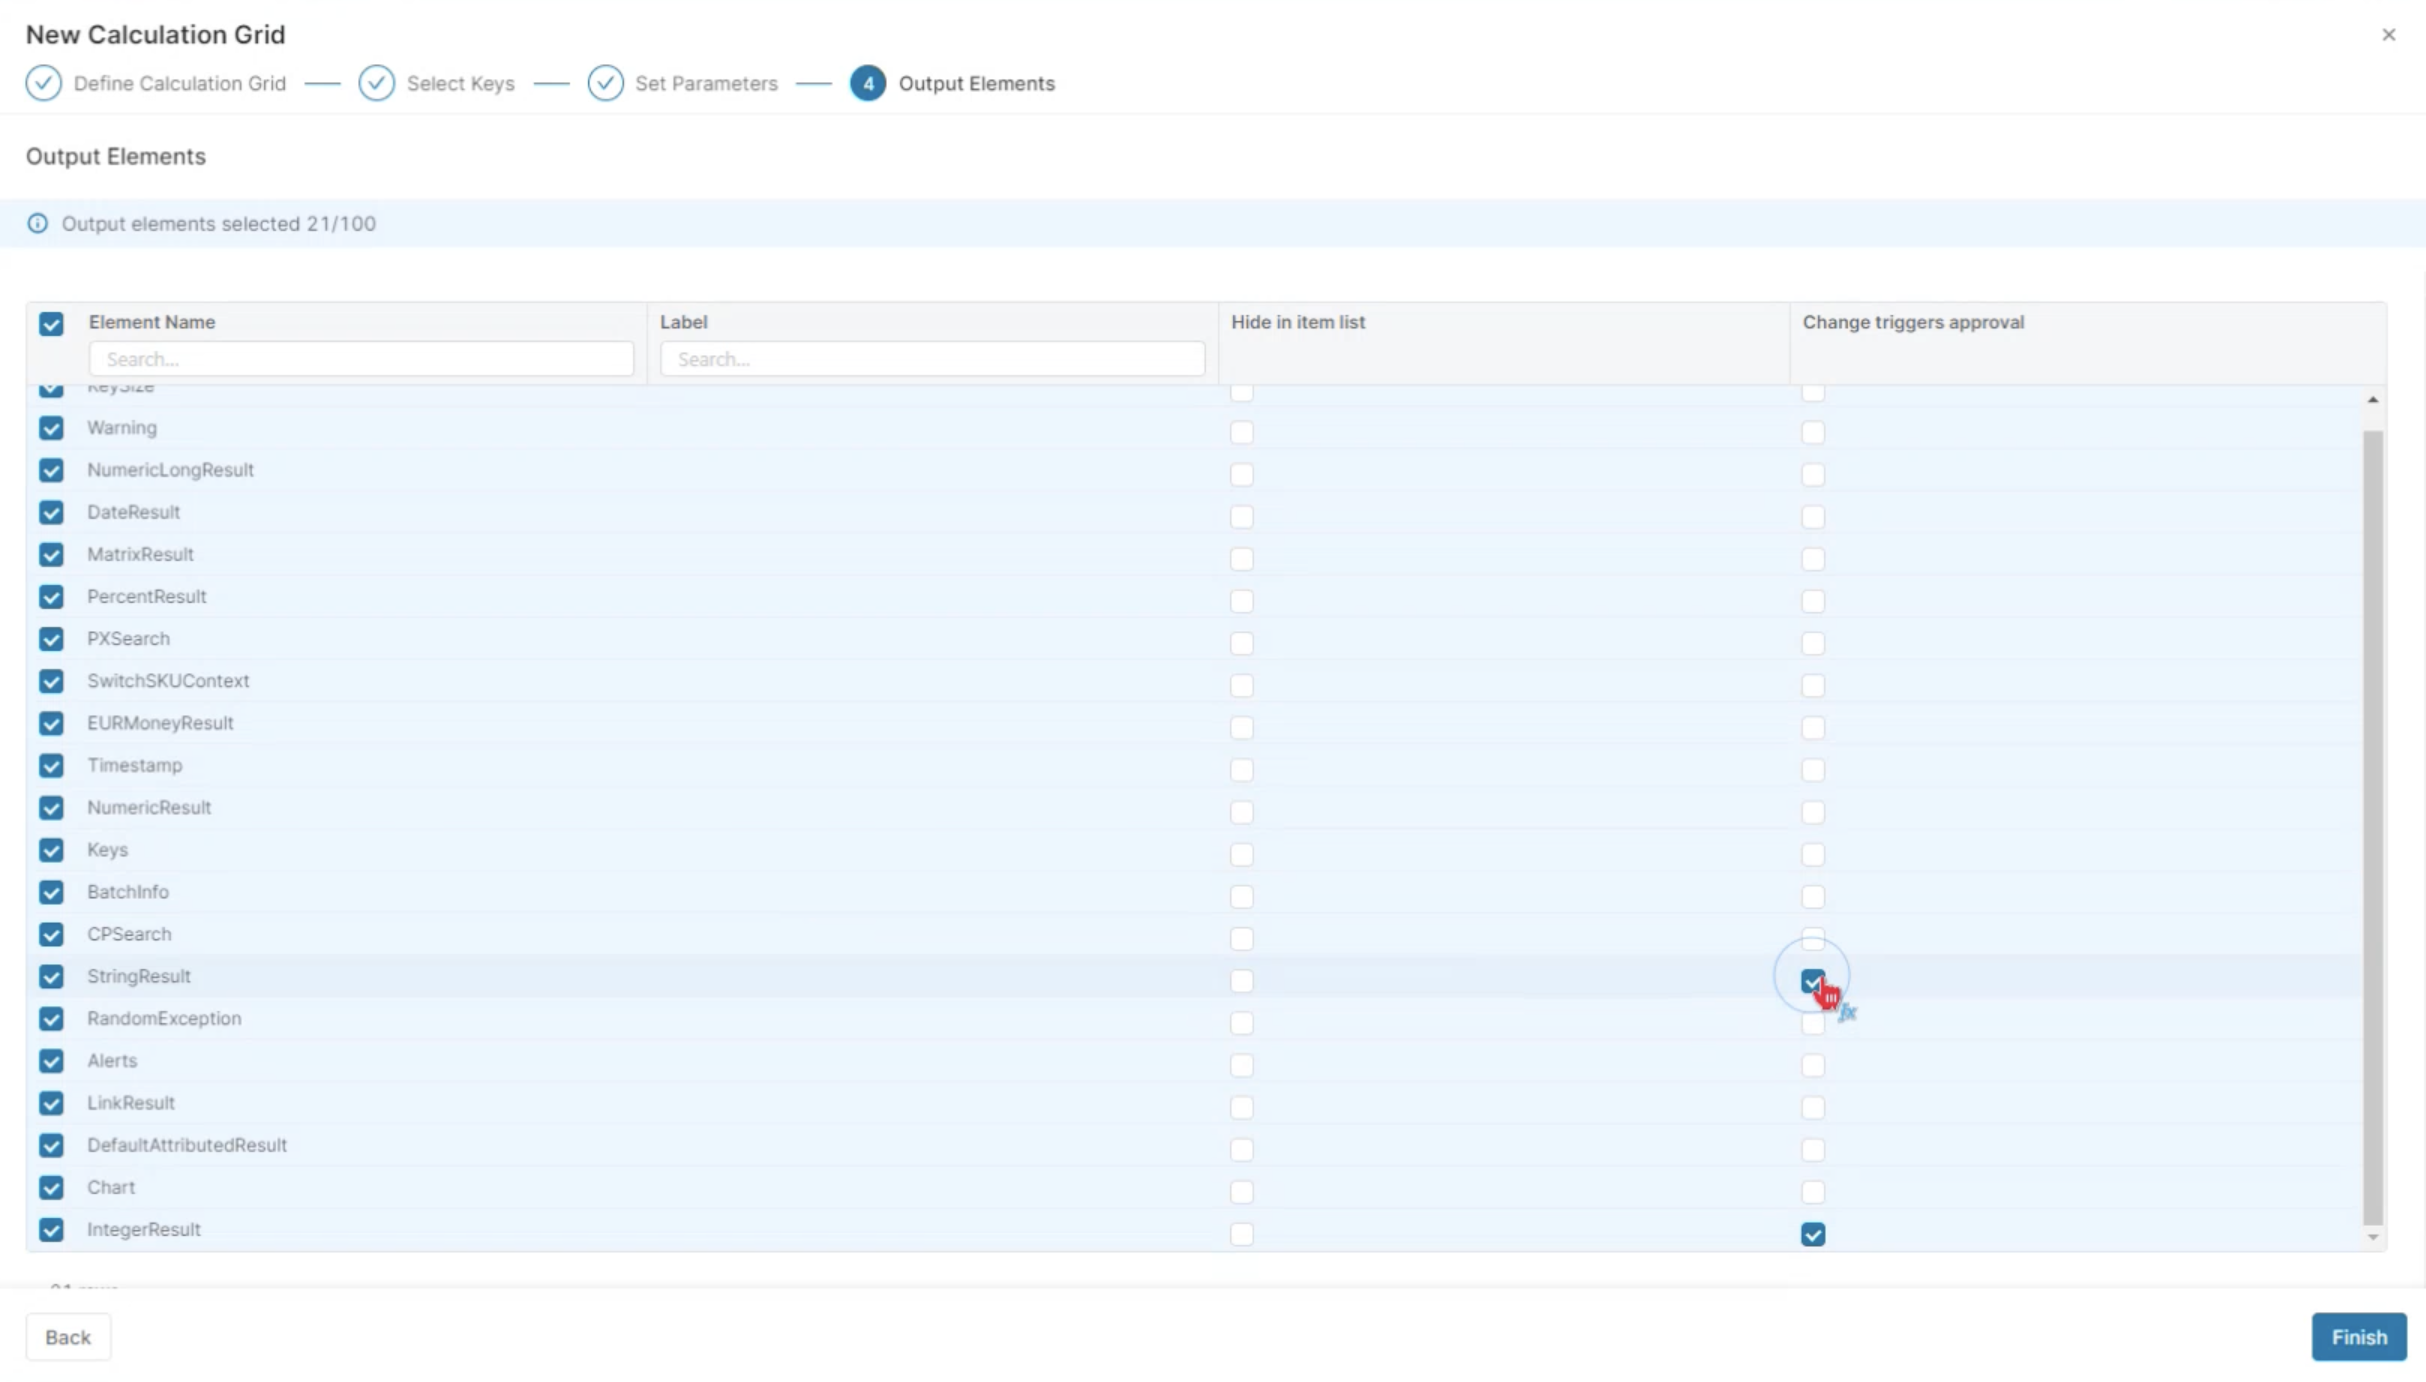This screenshot has height=1382, width=2426.
Task: Click the step 4 Output Elements circle
Action: [x=867, y=83]
